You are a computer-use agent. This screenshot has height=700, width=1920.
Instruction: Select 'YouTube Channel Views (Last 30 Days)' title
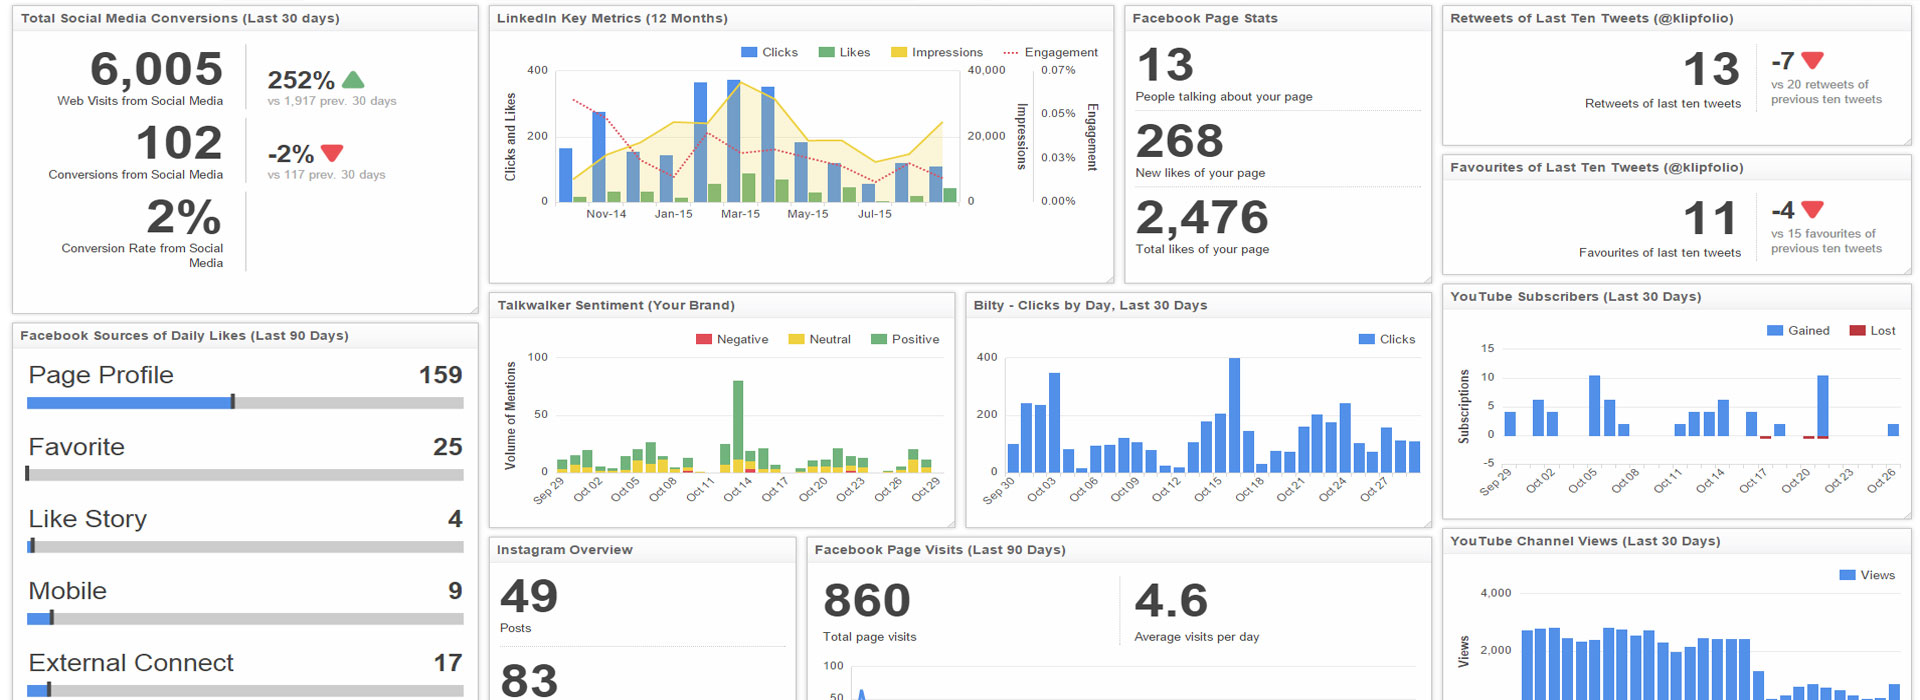(1585, 541)
